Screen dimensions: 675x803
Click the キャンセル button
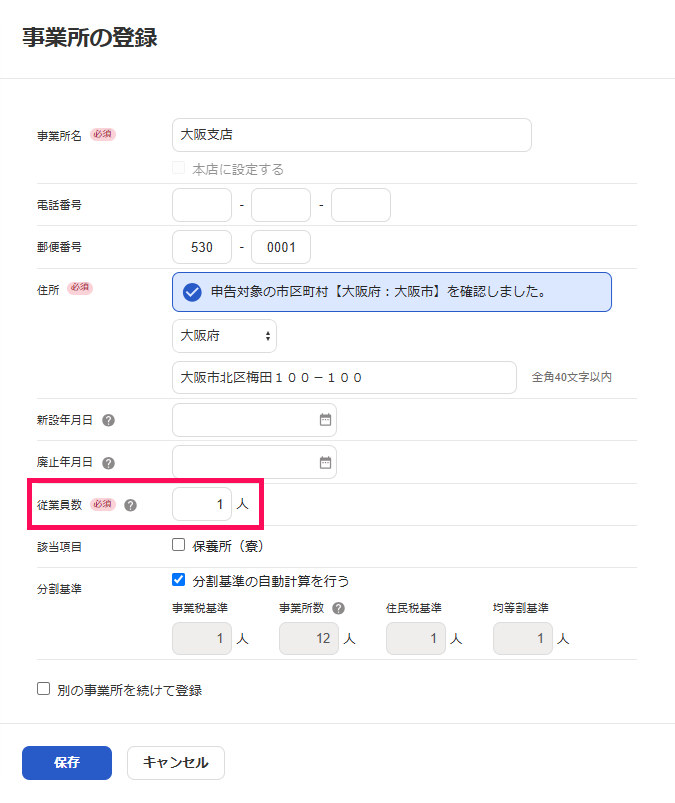click(176, 763)
